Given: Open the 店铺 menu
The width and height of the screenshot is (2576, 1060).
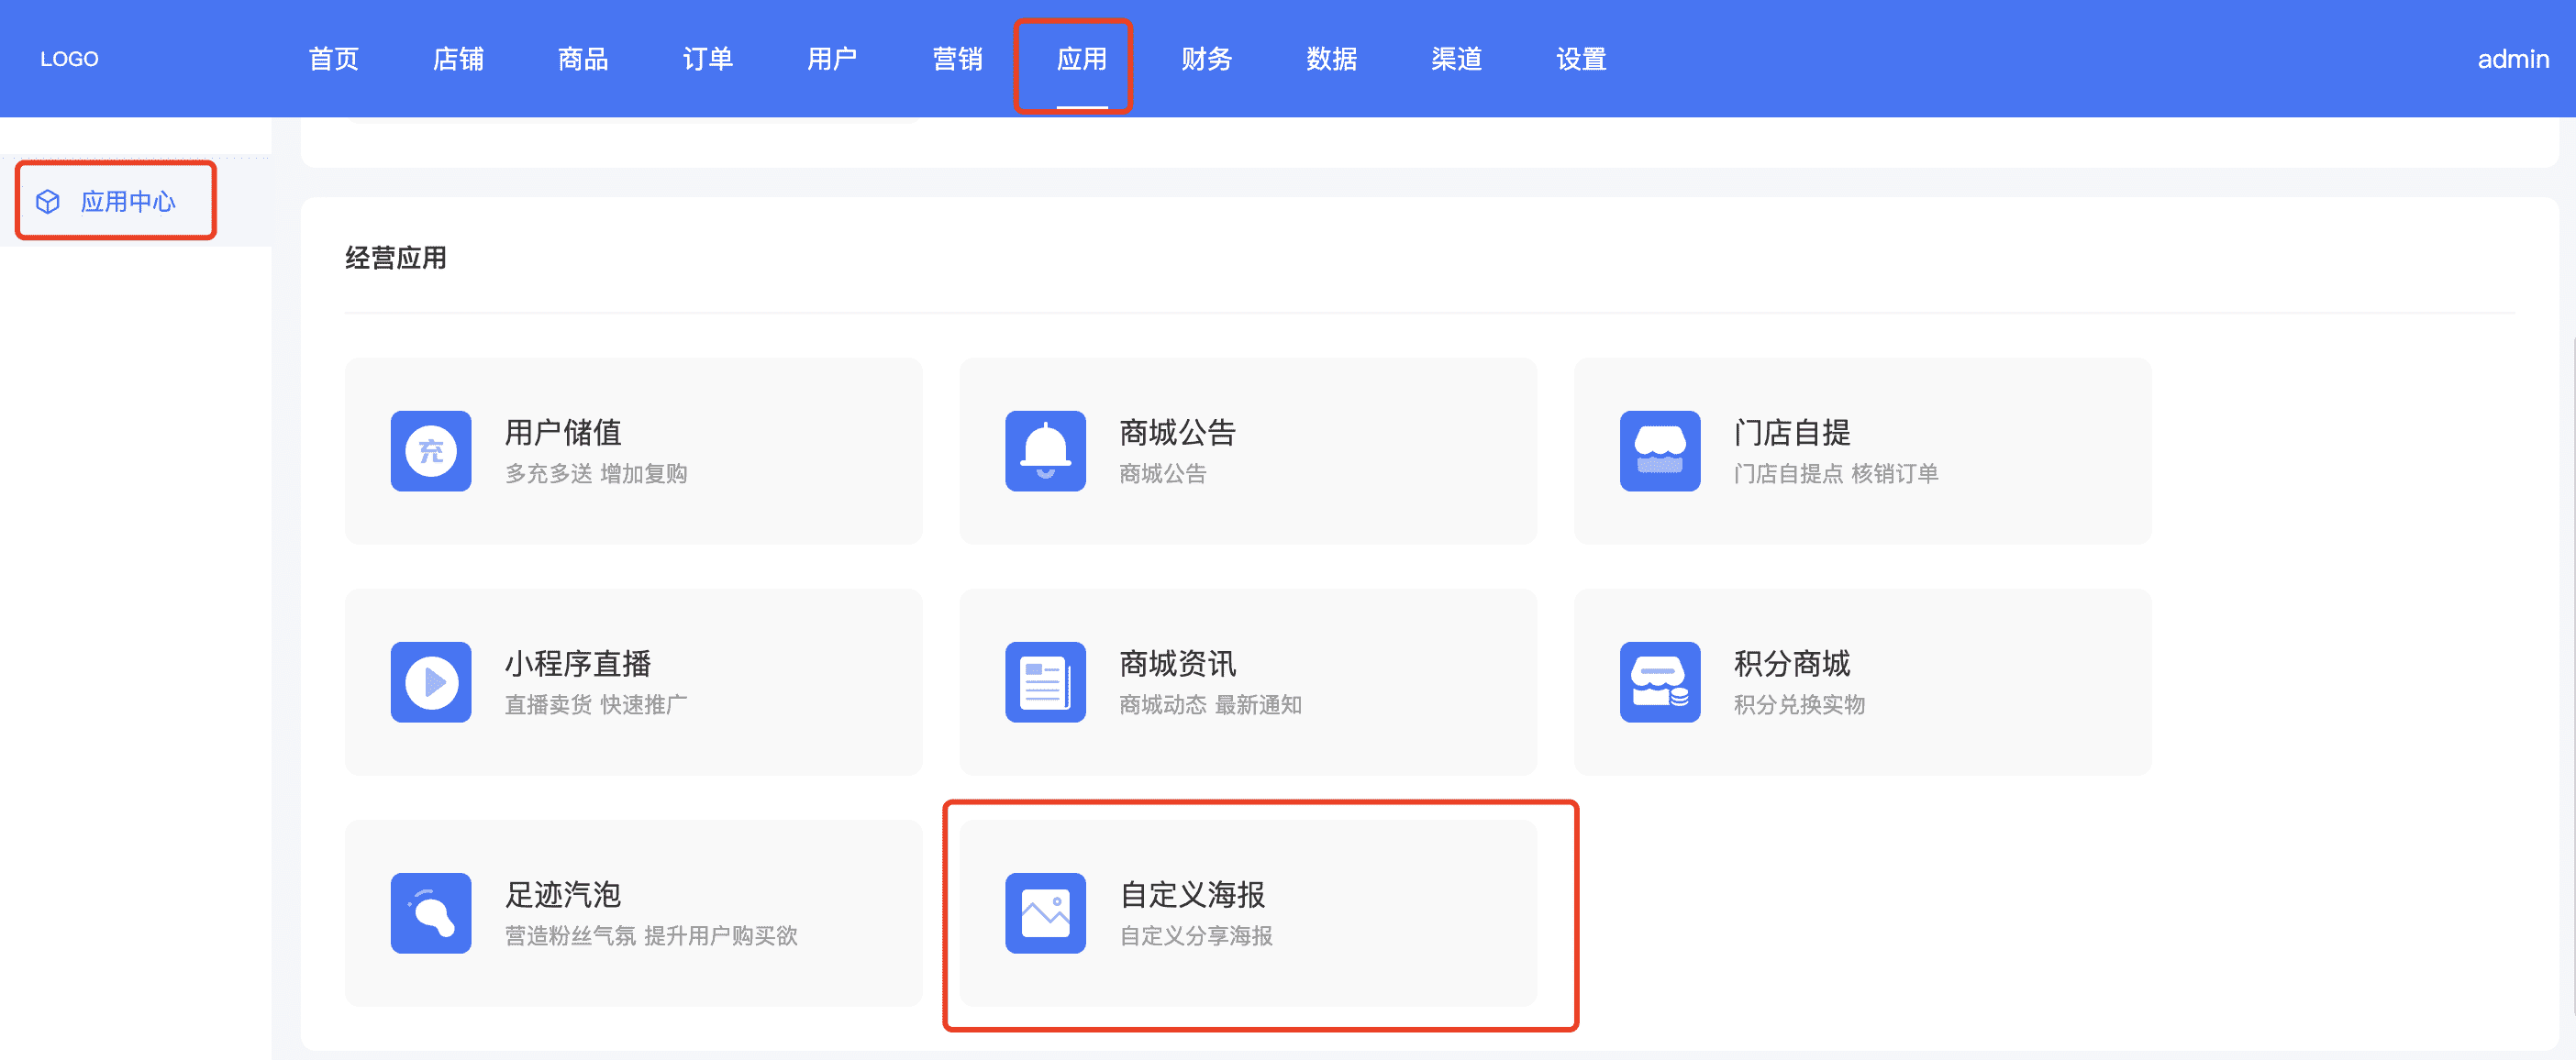Looking at the screenshot, I should point(458,59).
